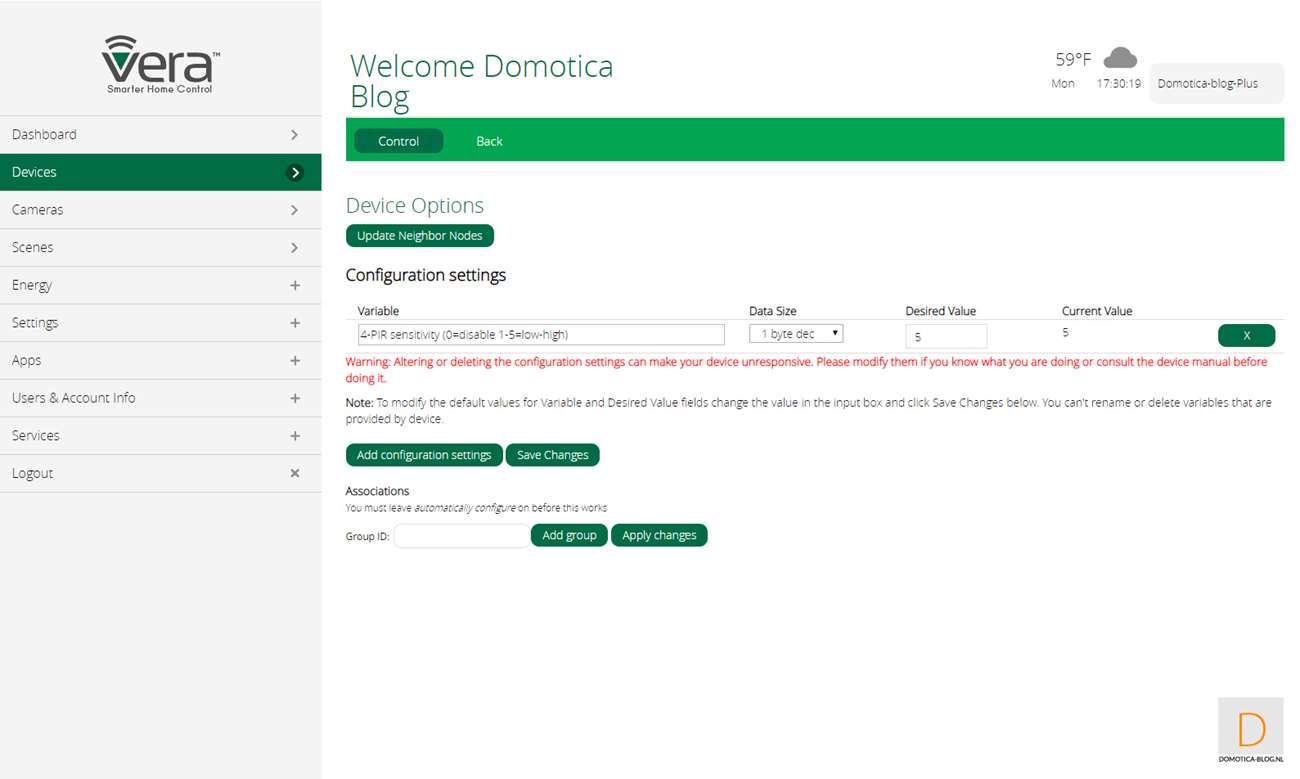This screenshot has height=779, width=1300.
Task: Delete the PIR sensitivity variable with X
Action: (1246, 335)
